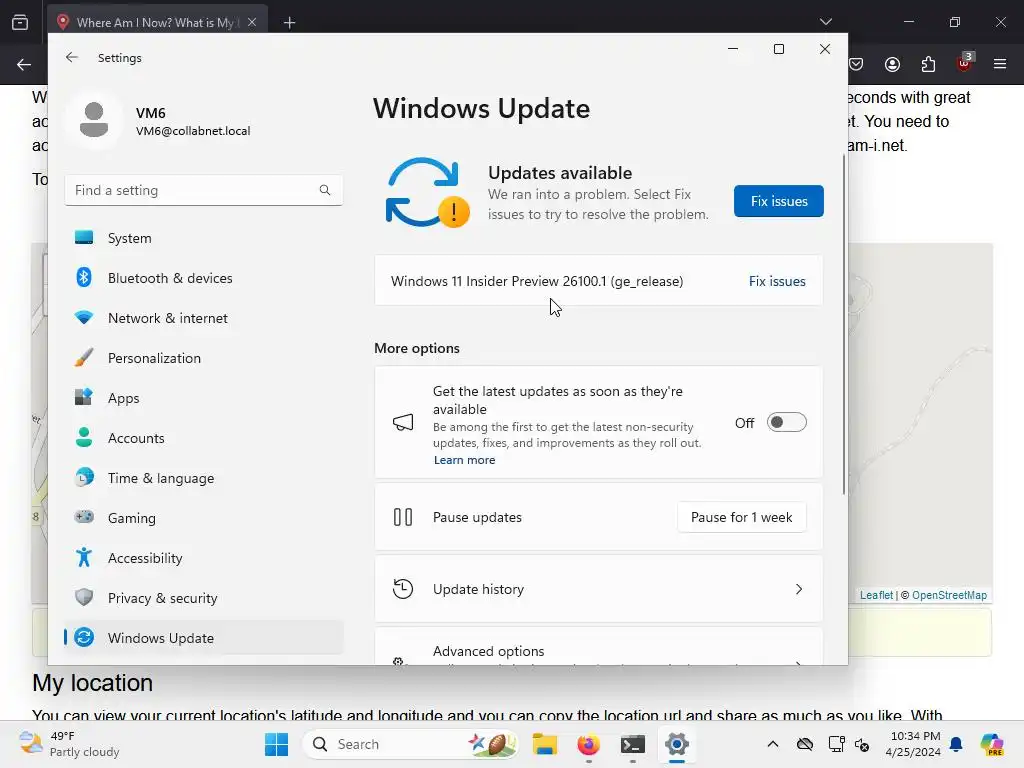Click the Advanced options row
The width and height of the screenshot is (1024, 768).
[x=598, y=647]
